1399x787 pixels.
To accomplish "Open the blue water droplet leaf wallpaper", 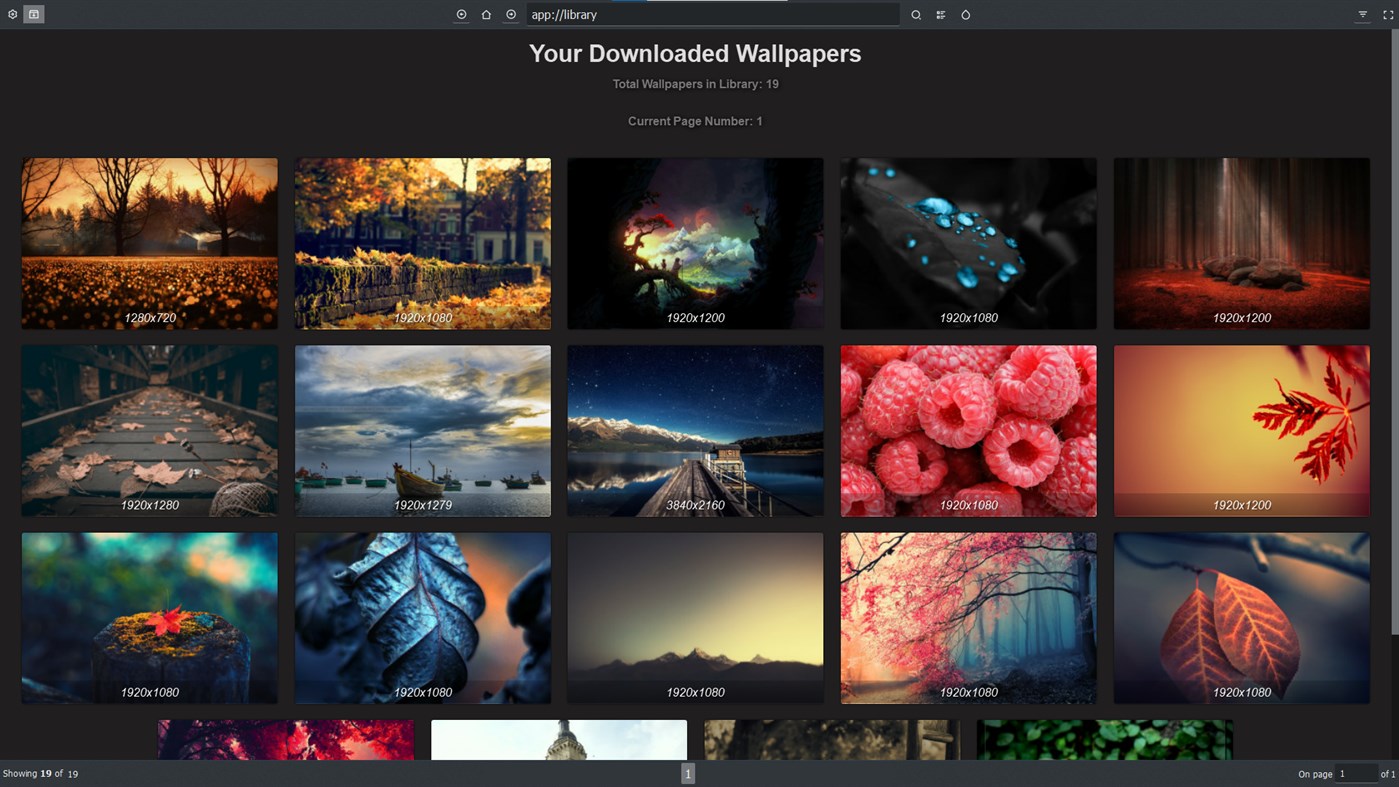I will [x=968, y=243].
